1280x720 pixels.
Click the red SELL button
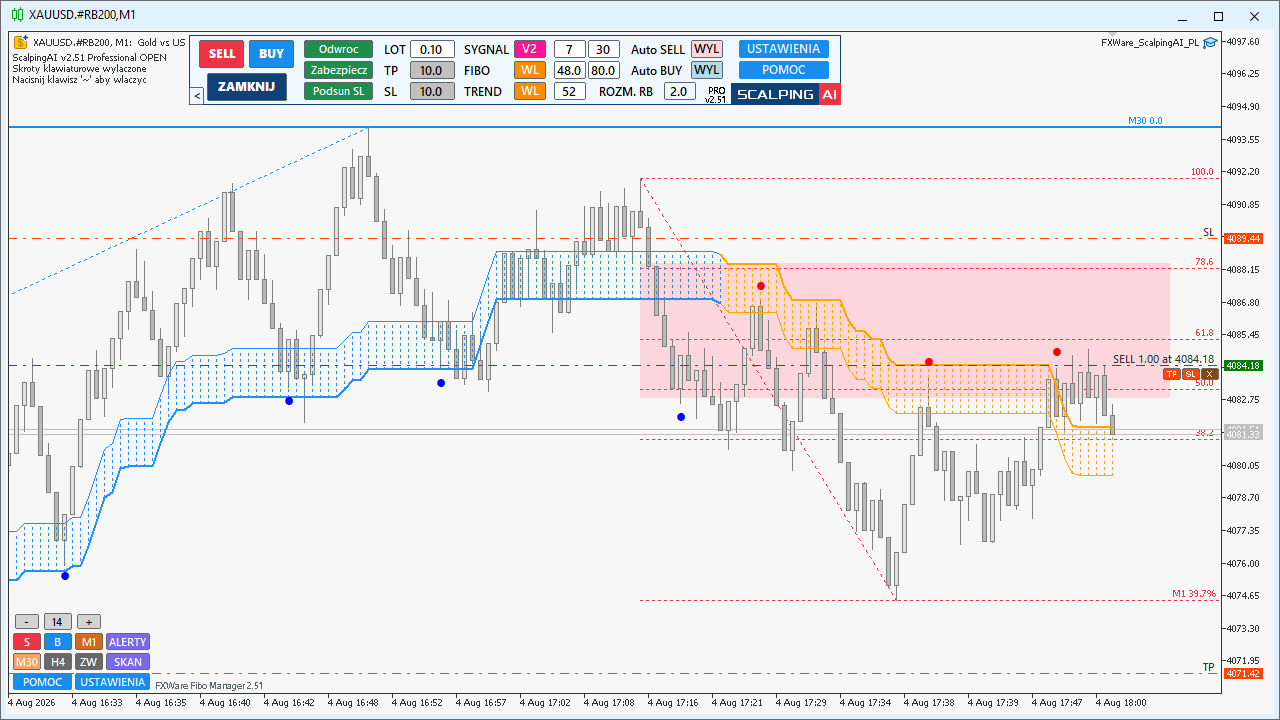point(221,54)
